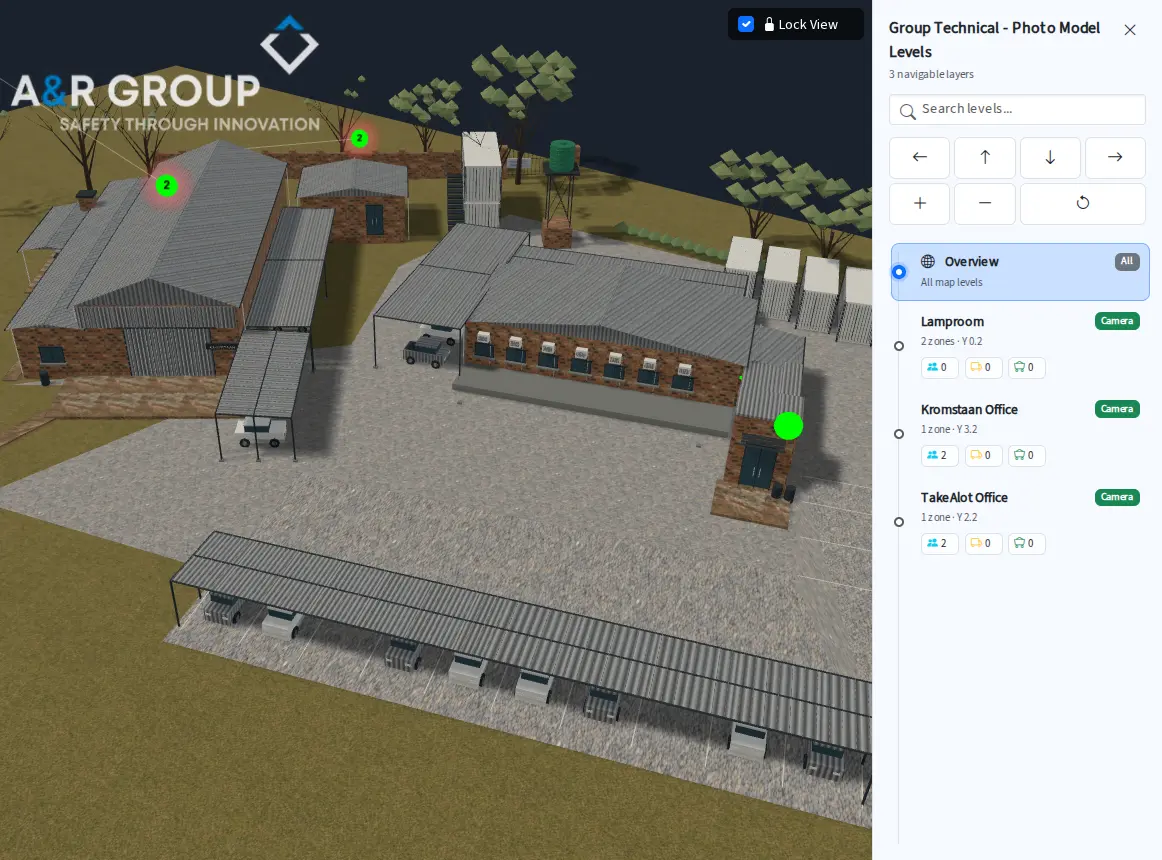Zoom out with the minus button

coord(984,203)
